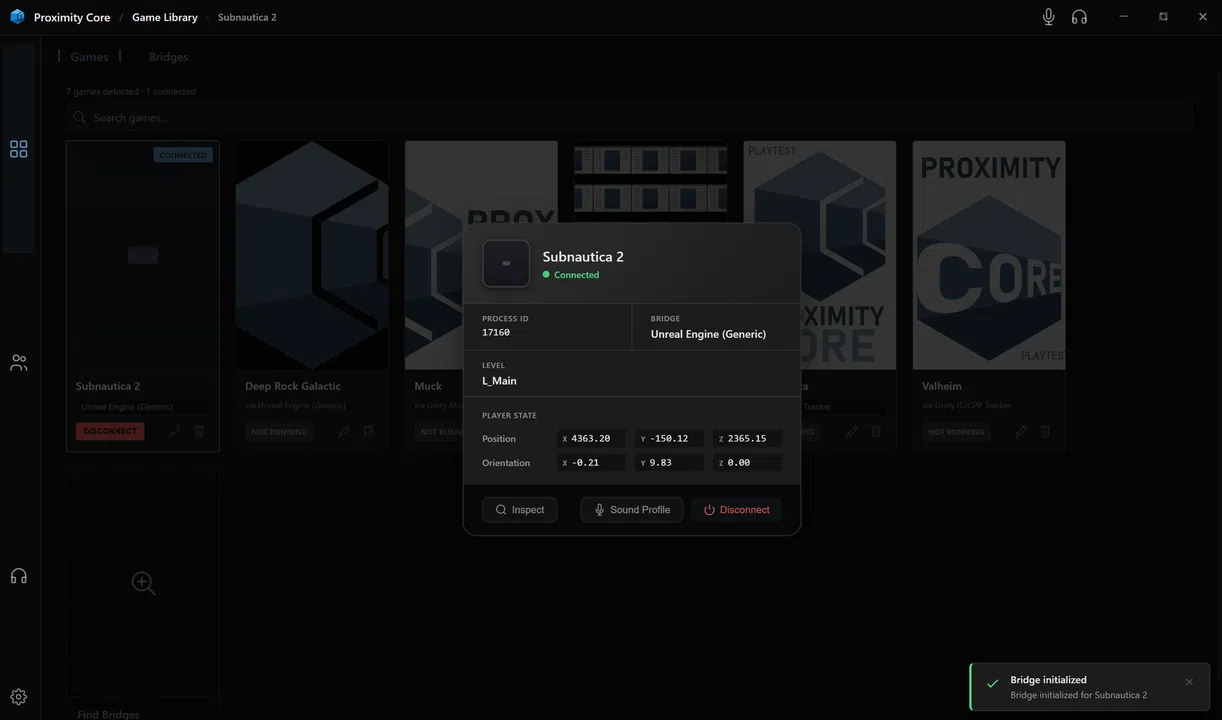Click the search magnifier icon

79,118
